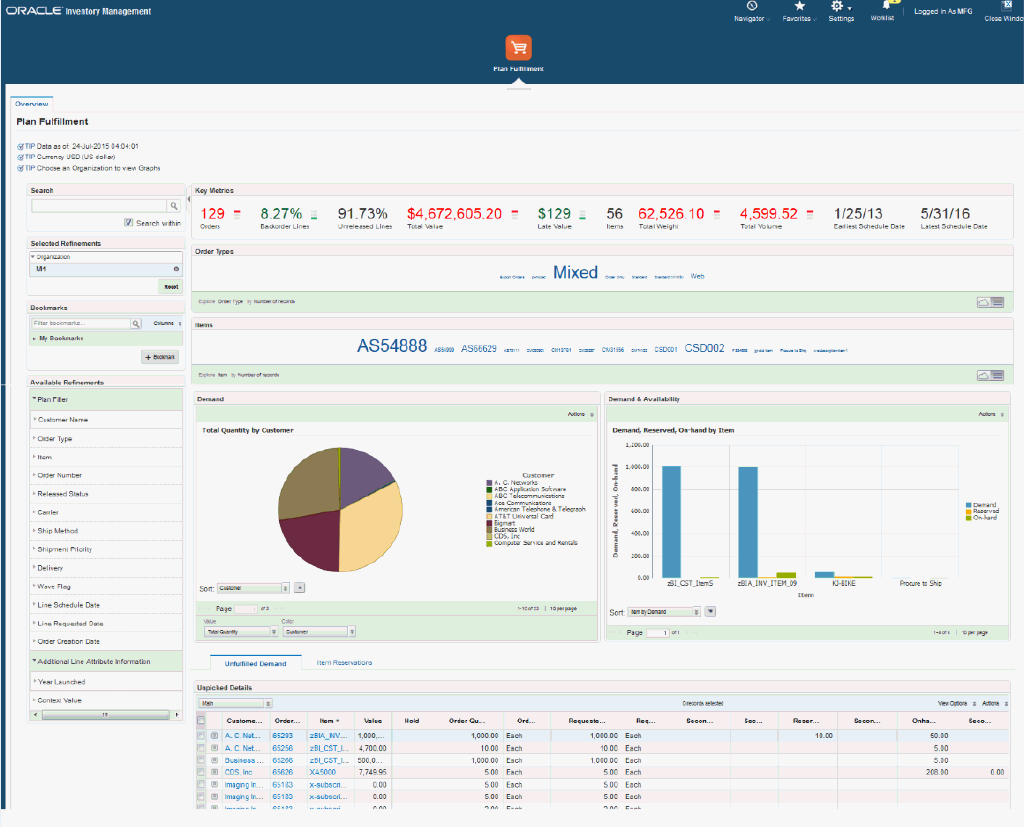
Task: Open details icon for order 65293
Action: tap(214, 736)
